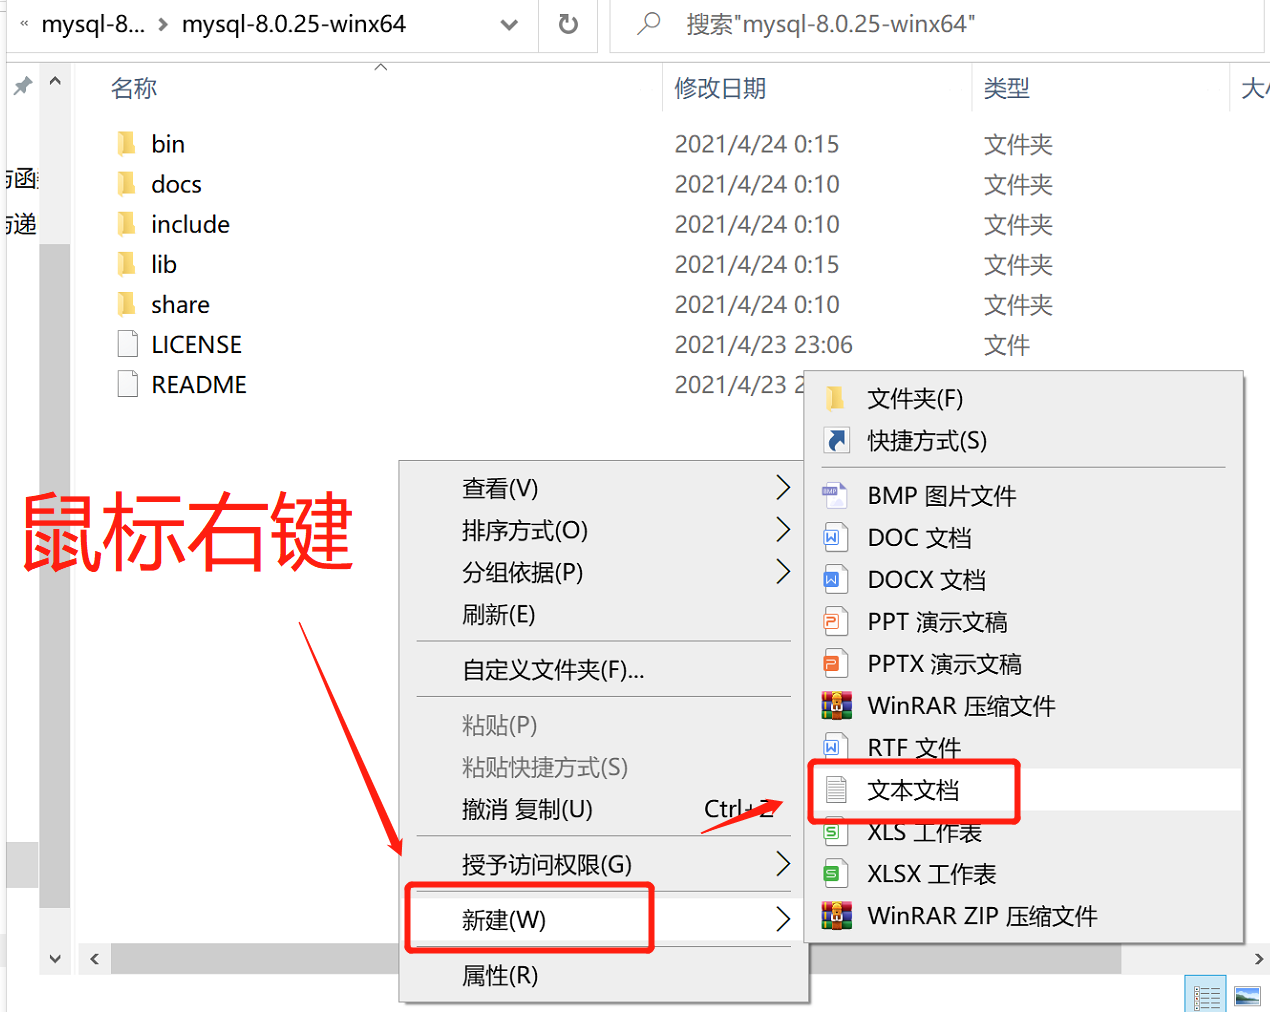Click the lib folder icon
This screenshot has height=1012, width=1270.
(x=127, y=264)
